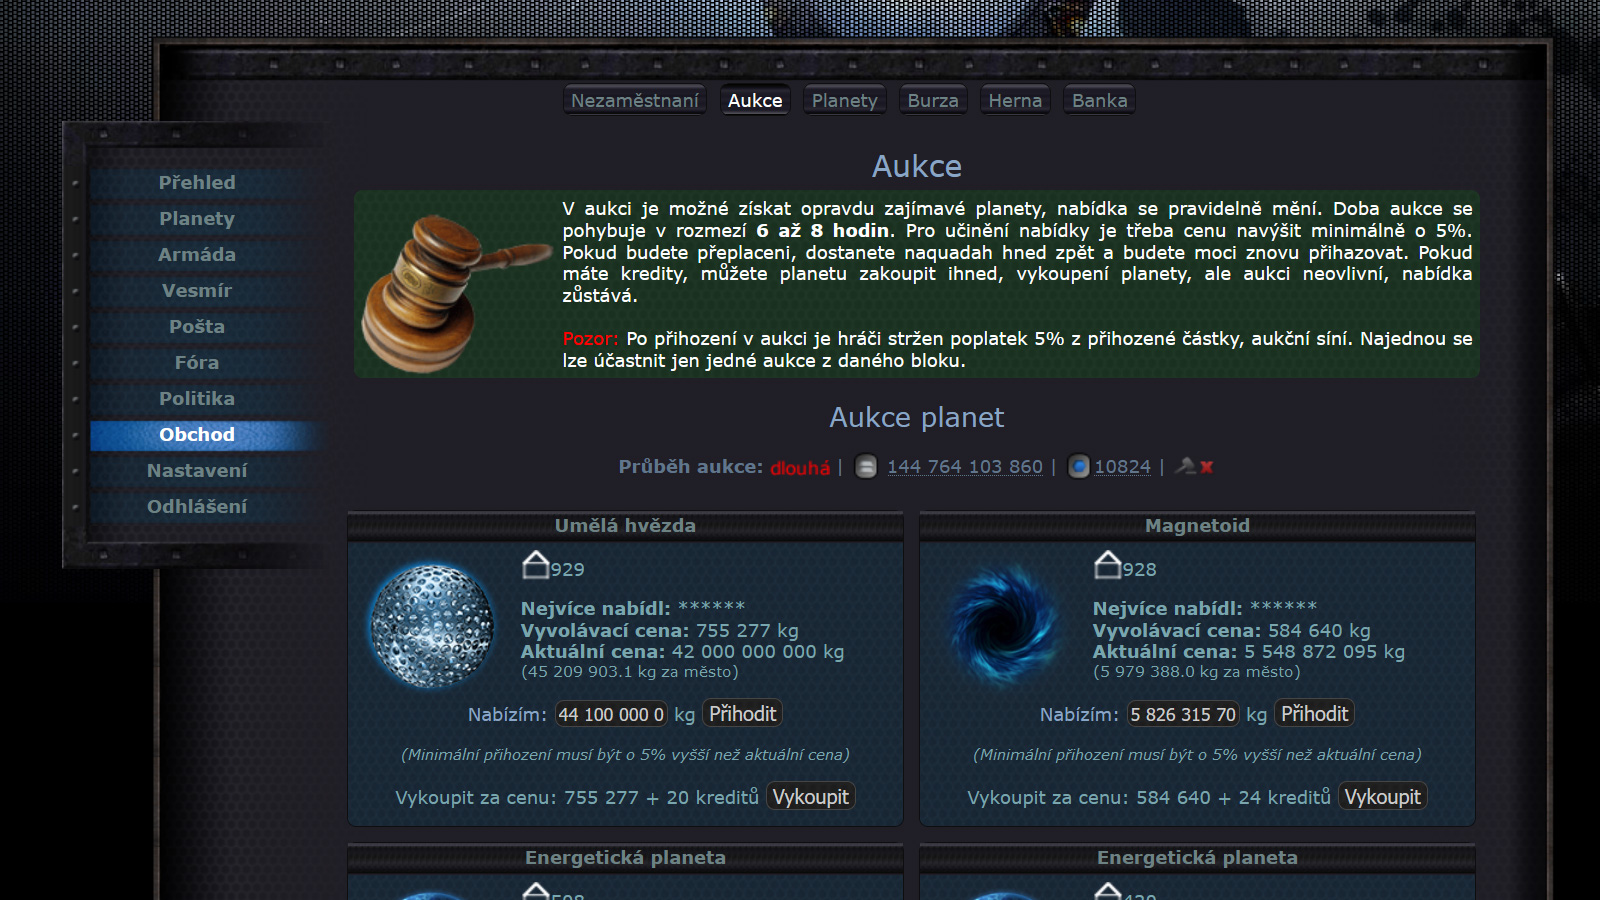Switch to the Burza tab
Screen dimensions: 1600x900
pos(932,101)
